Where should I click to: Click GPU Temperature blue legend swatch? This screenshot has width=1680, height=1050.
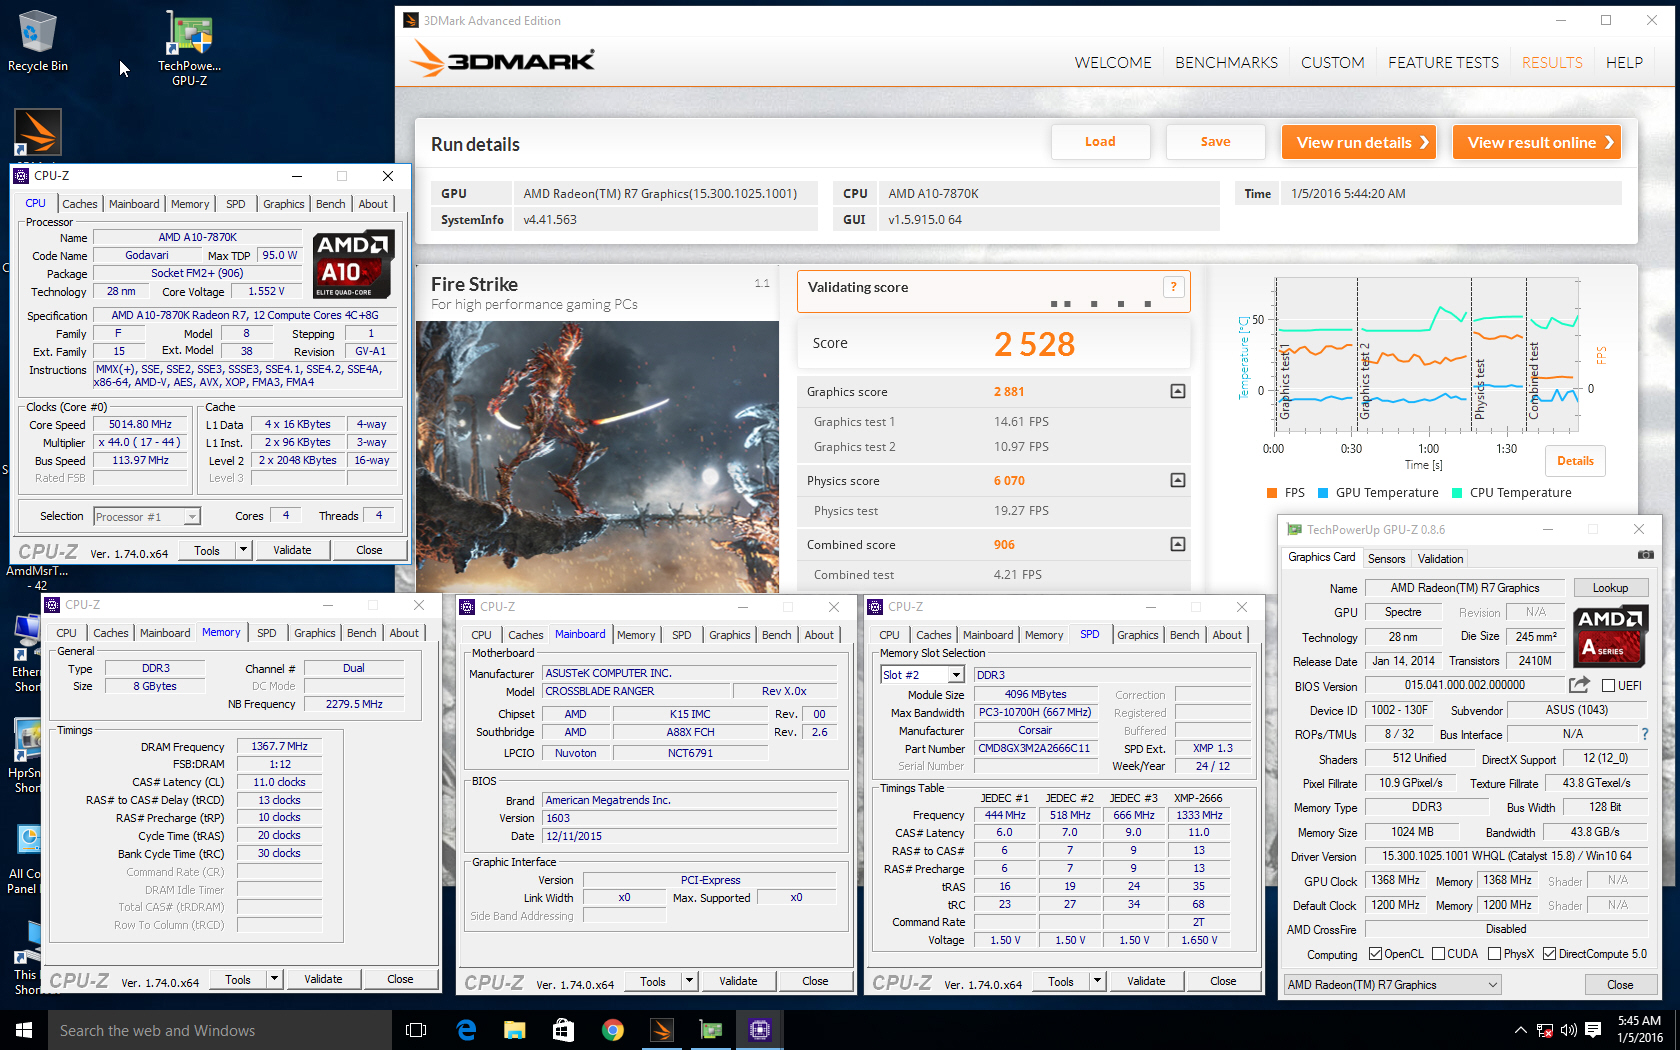pyautogui.click(x=1323, y=493)
